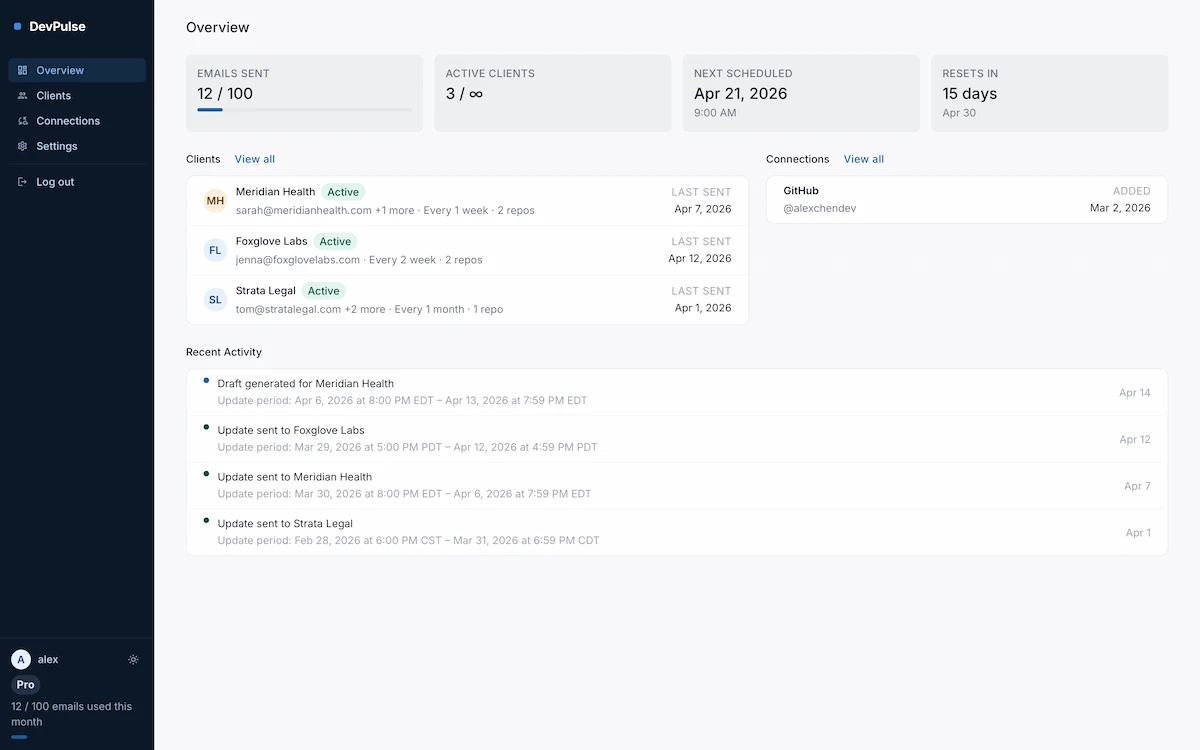1200x750 pixels.
Task: Click the DevPulse logo dot
Action: [18, 27]
